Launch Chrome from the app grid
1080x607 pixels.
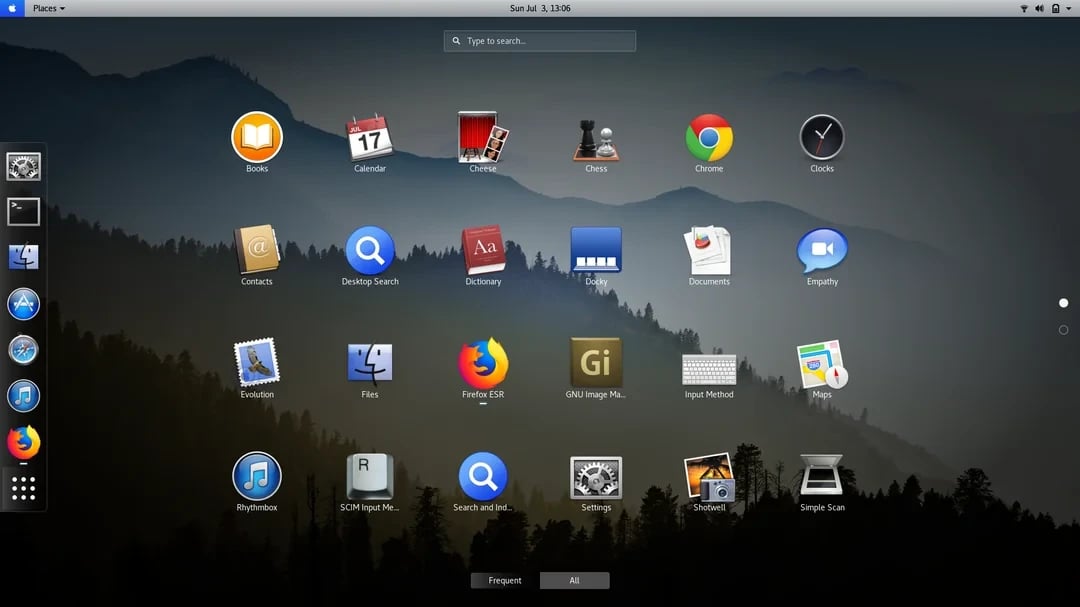pos(709,138)
